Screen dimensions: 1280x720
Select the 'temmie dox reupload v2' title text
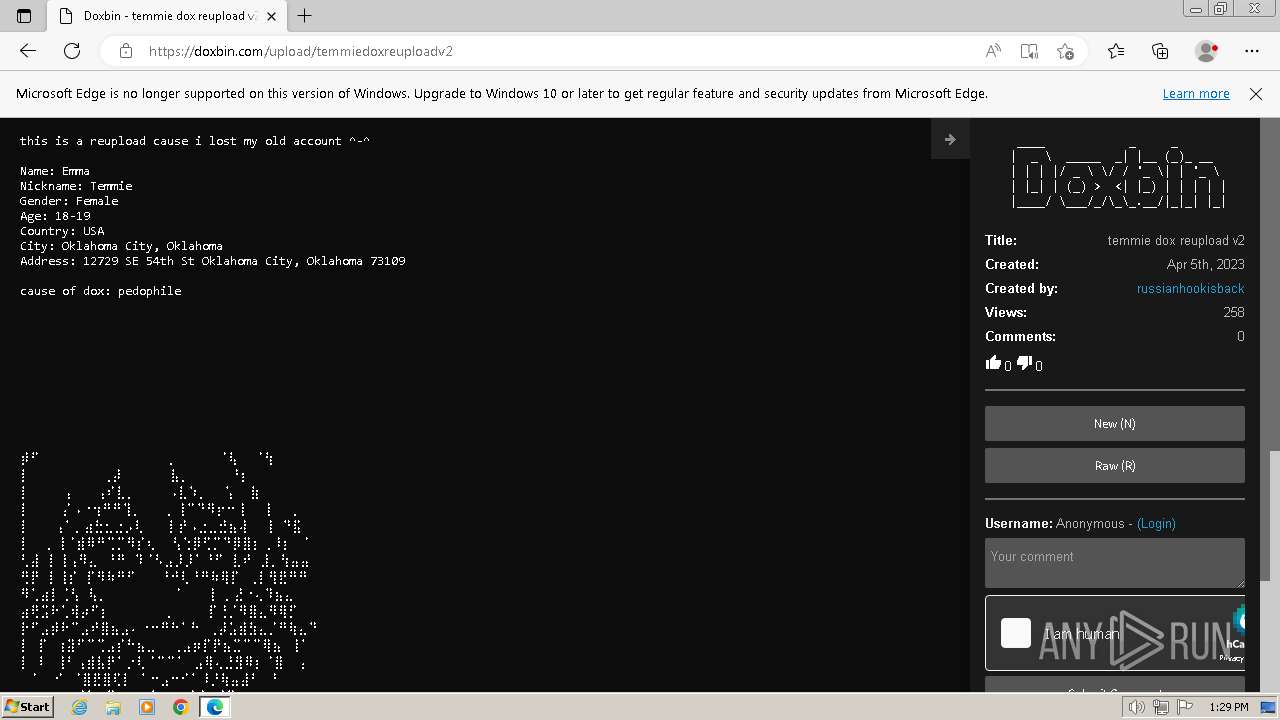pos(1176,240)
